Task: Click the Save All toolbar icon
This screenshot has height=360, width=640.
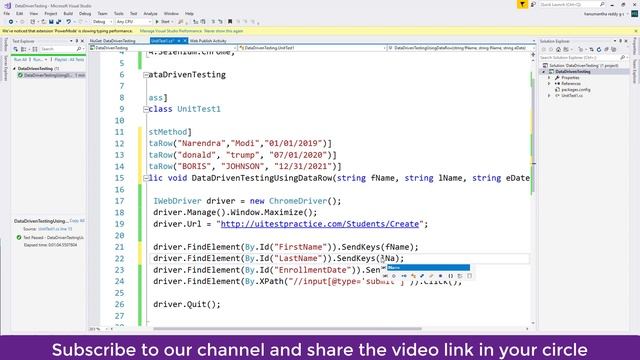Action: (x=58, y=22)
